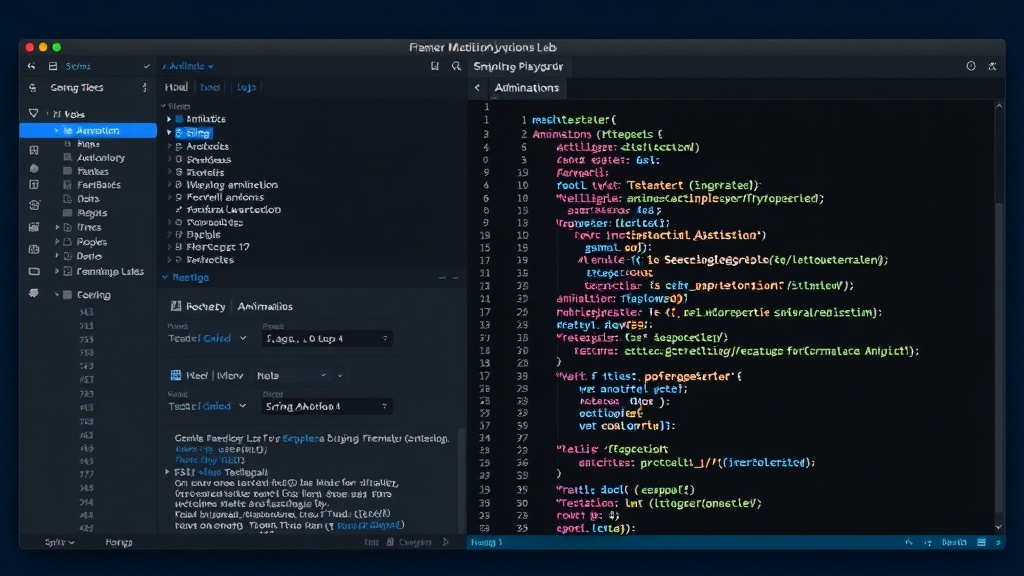Image resolution: width=1024 pixels, height=576 pixels.
Task: Click the play arrow in the bottom bar
Action: pyautogui.click(x=445, y=542)
